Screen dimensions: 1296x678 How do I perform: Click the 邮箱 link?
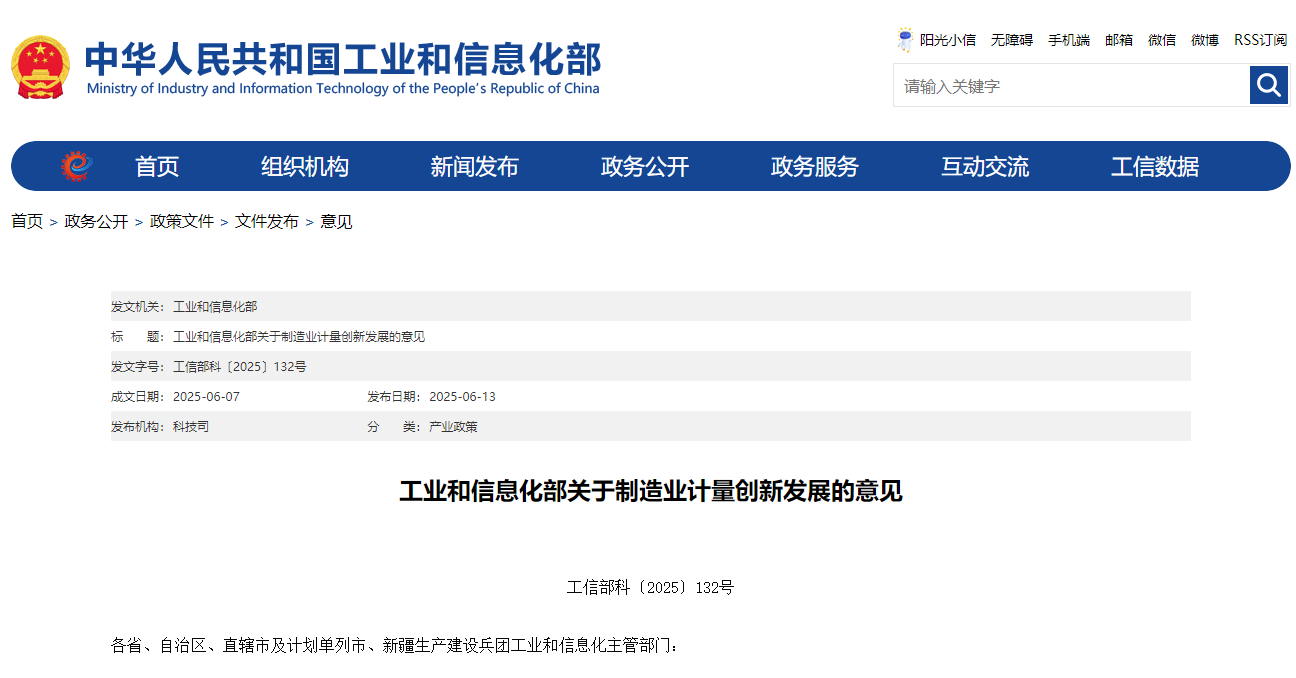coord(1119,40)
